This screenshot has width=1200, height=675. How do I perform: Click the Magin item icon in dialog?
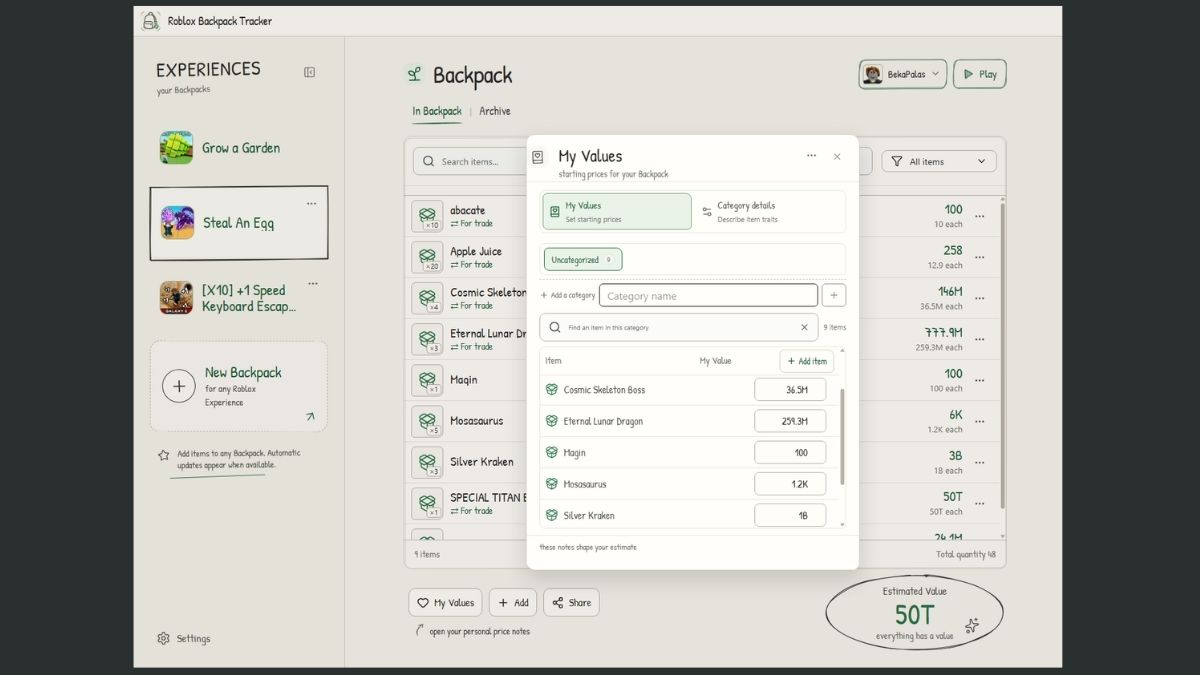click(551, 453)
